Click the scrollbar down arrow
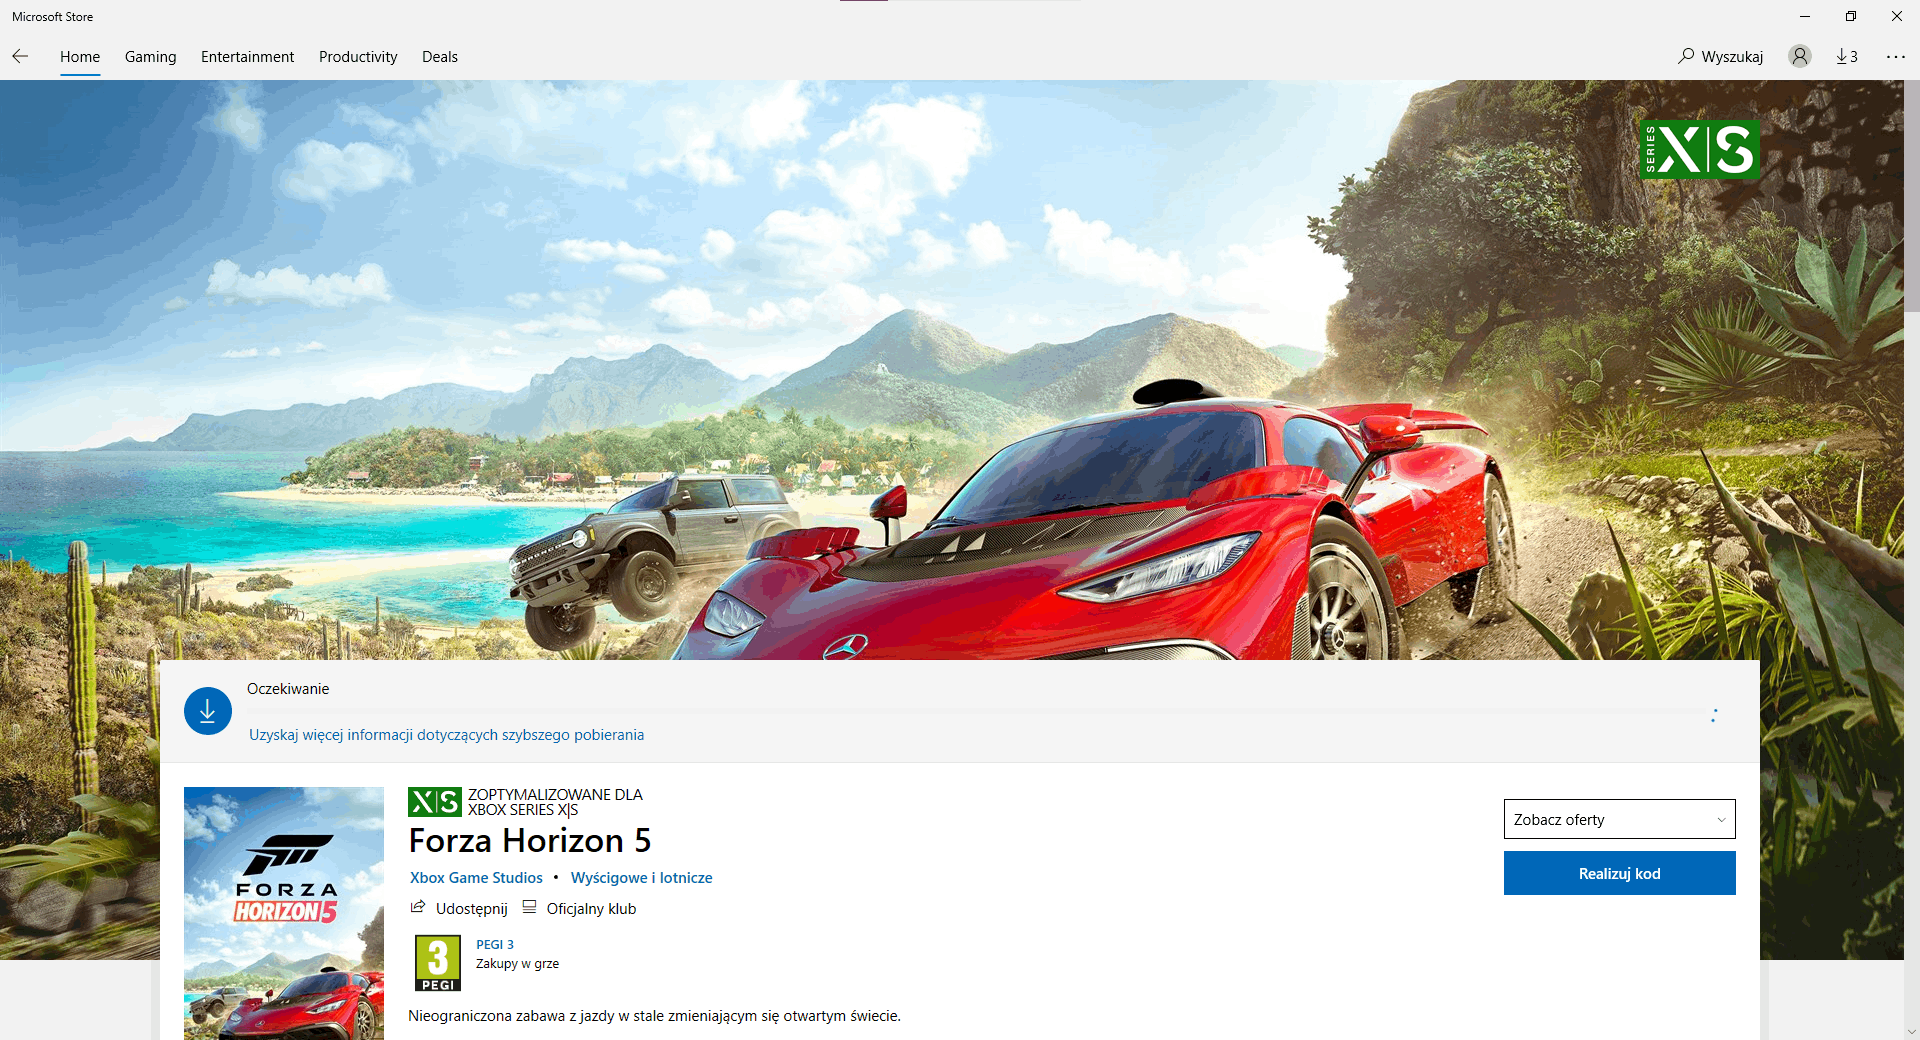This screenshot has height=1040, width=1920. coord(1911,1031)
